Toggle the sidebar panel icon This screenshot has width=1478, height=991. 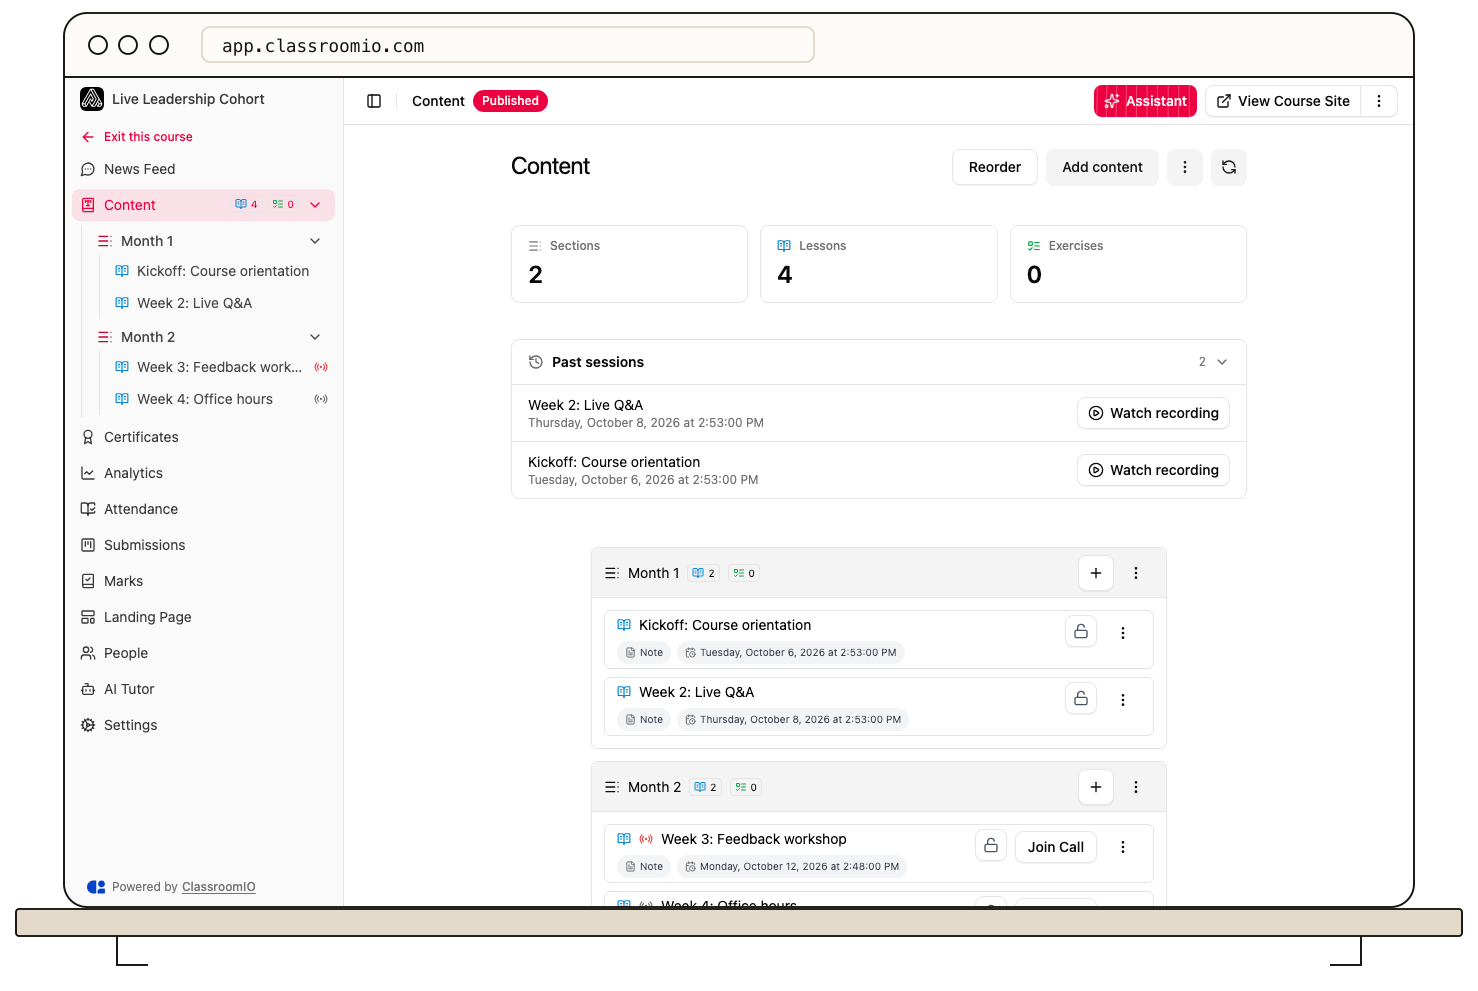374,101
